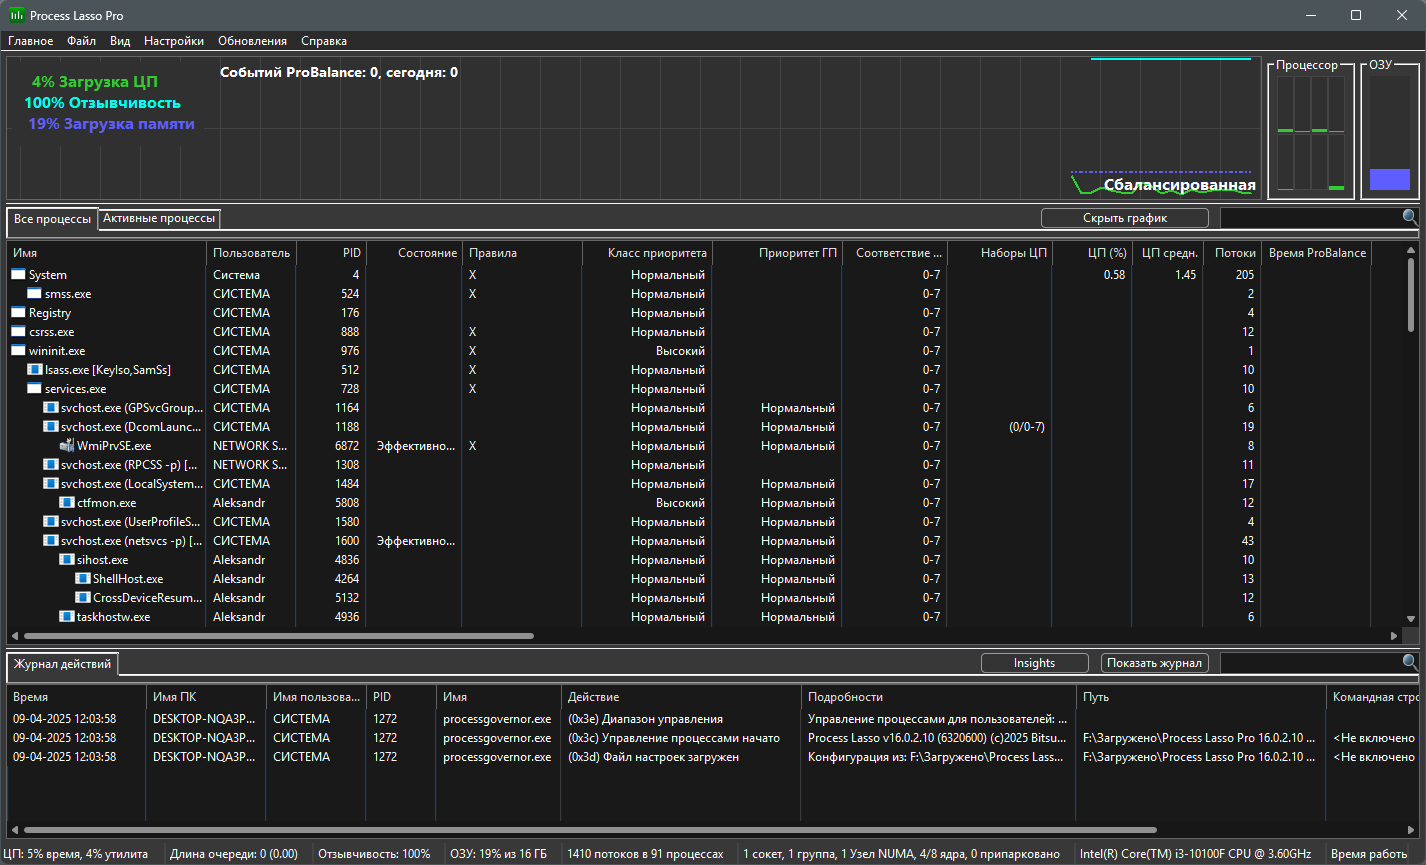Sort by the ЦП (%) column header
Screen dimensions: 1426x865
[1092, 253]
